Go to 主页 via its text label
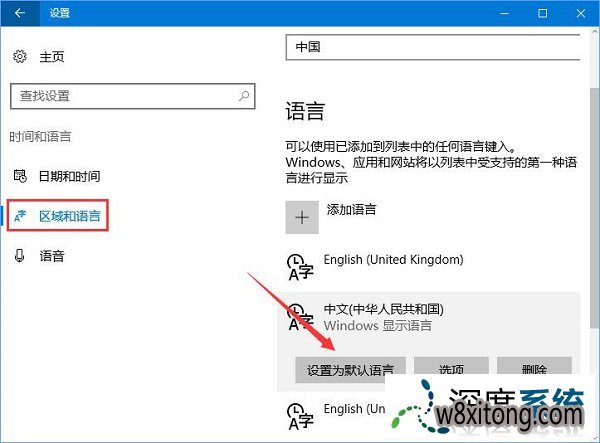Image resolution: width=600 pixels, height=443 pixels. coord(52,58)
